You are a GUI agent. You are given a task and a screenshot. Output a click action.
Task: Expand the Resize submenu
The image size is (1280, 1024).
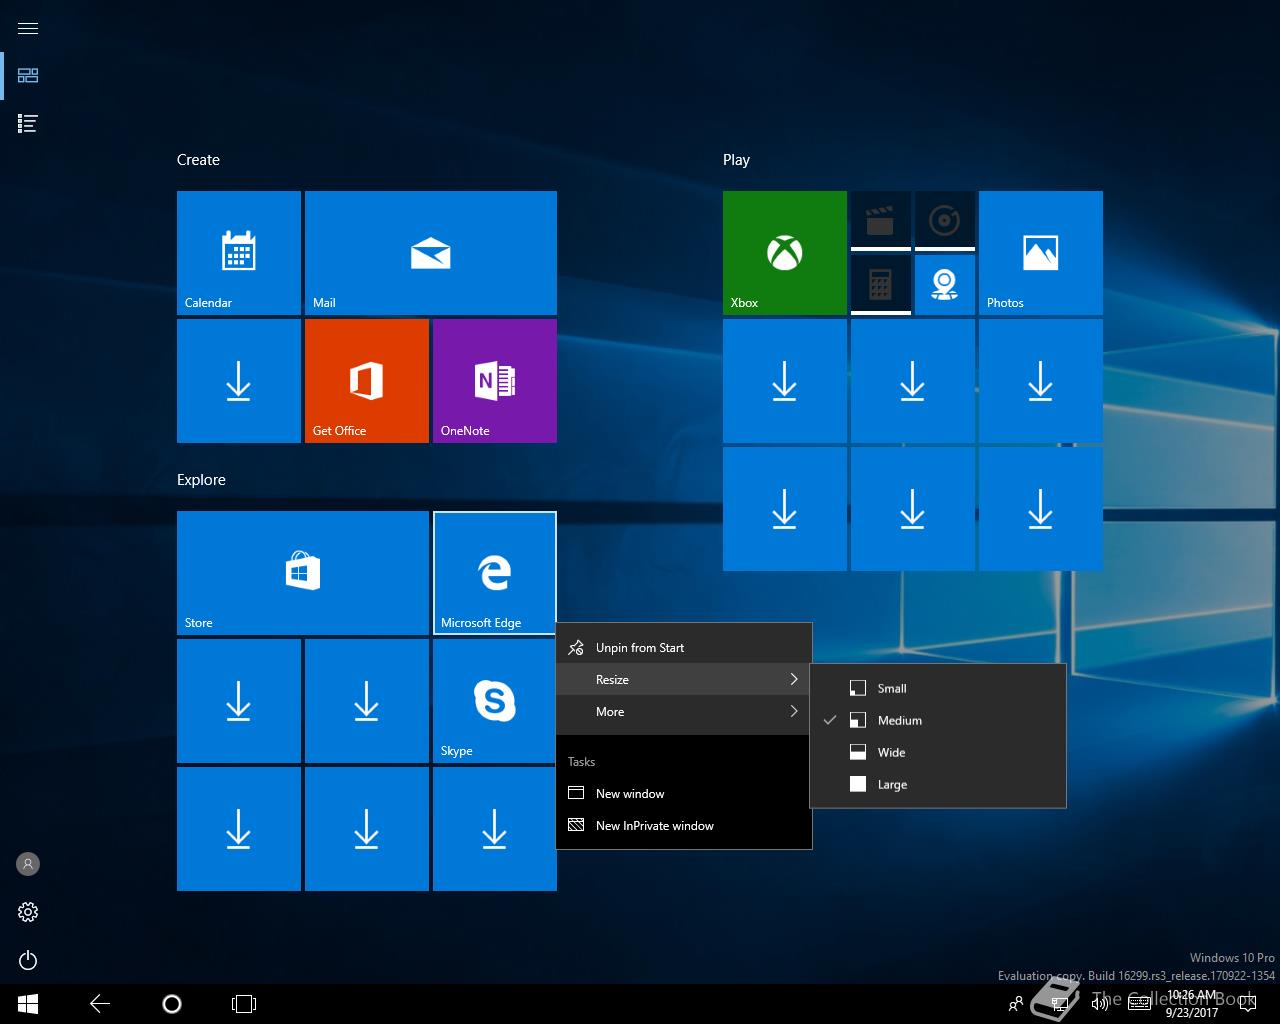tap(684, 680)
